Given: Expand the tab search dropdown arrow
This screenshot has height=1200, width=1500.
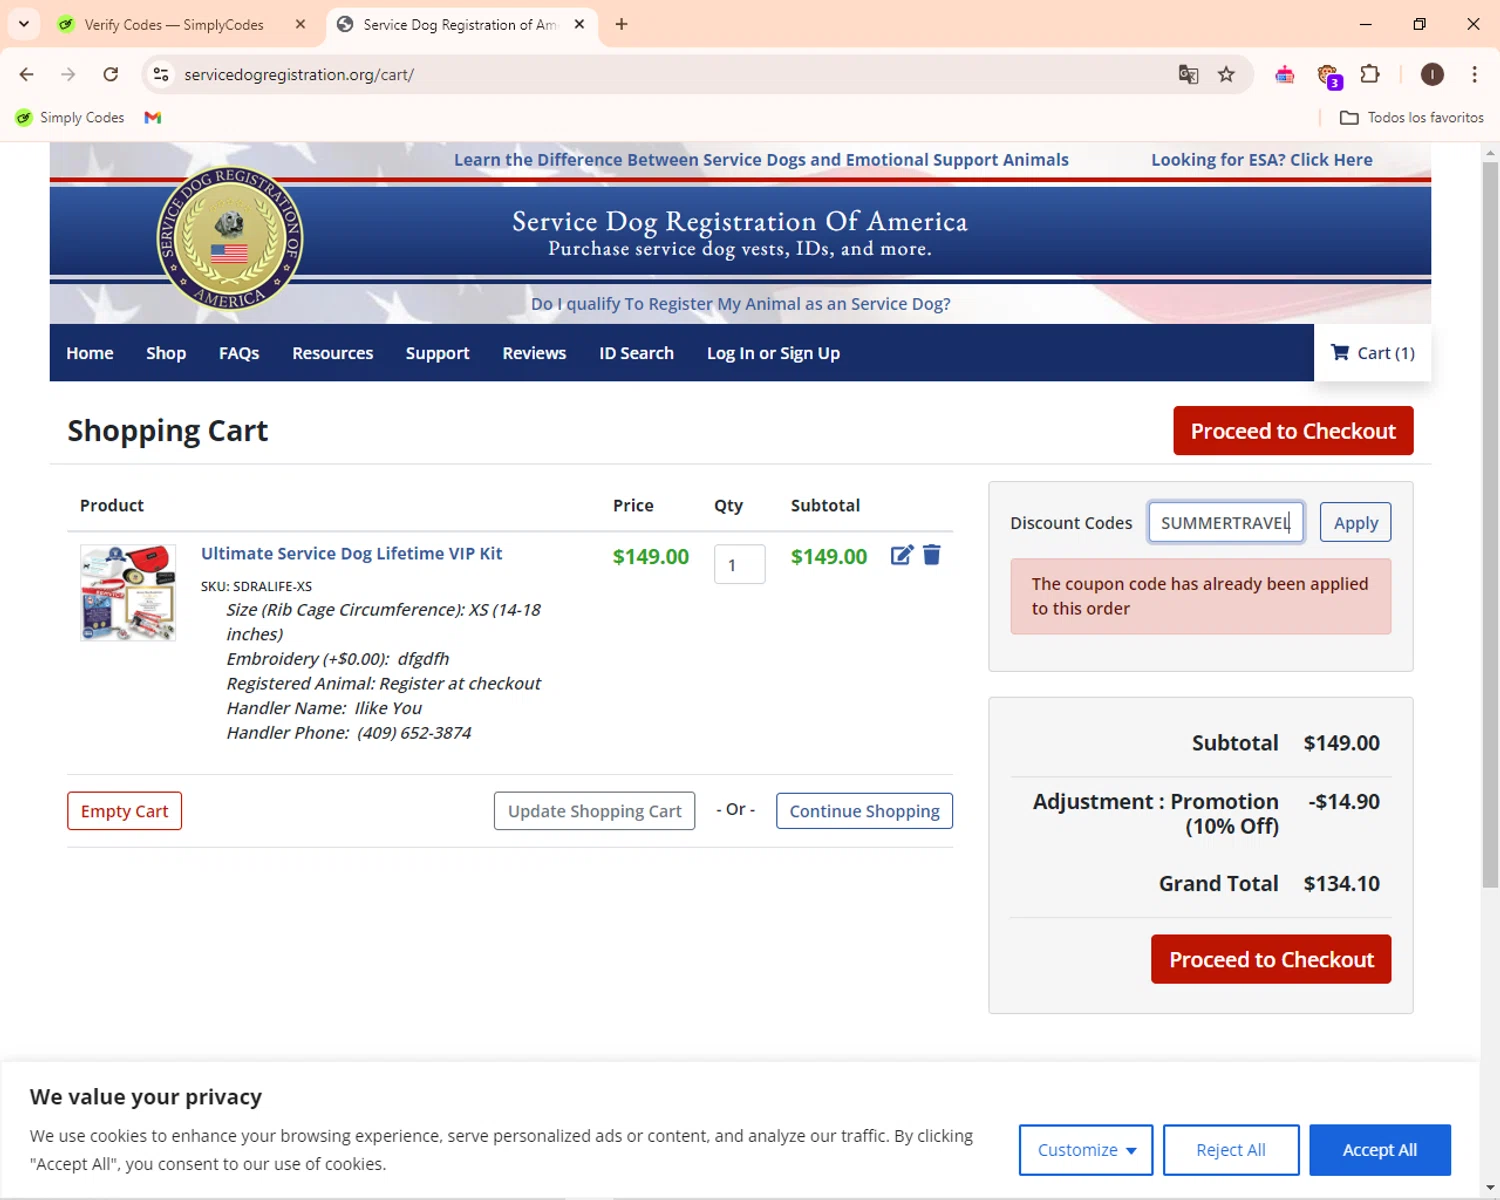Looking at the screenshot, I should [24, 24].
